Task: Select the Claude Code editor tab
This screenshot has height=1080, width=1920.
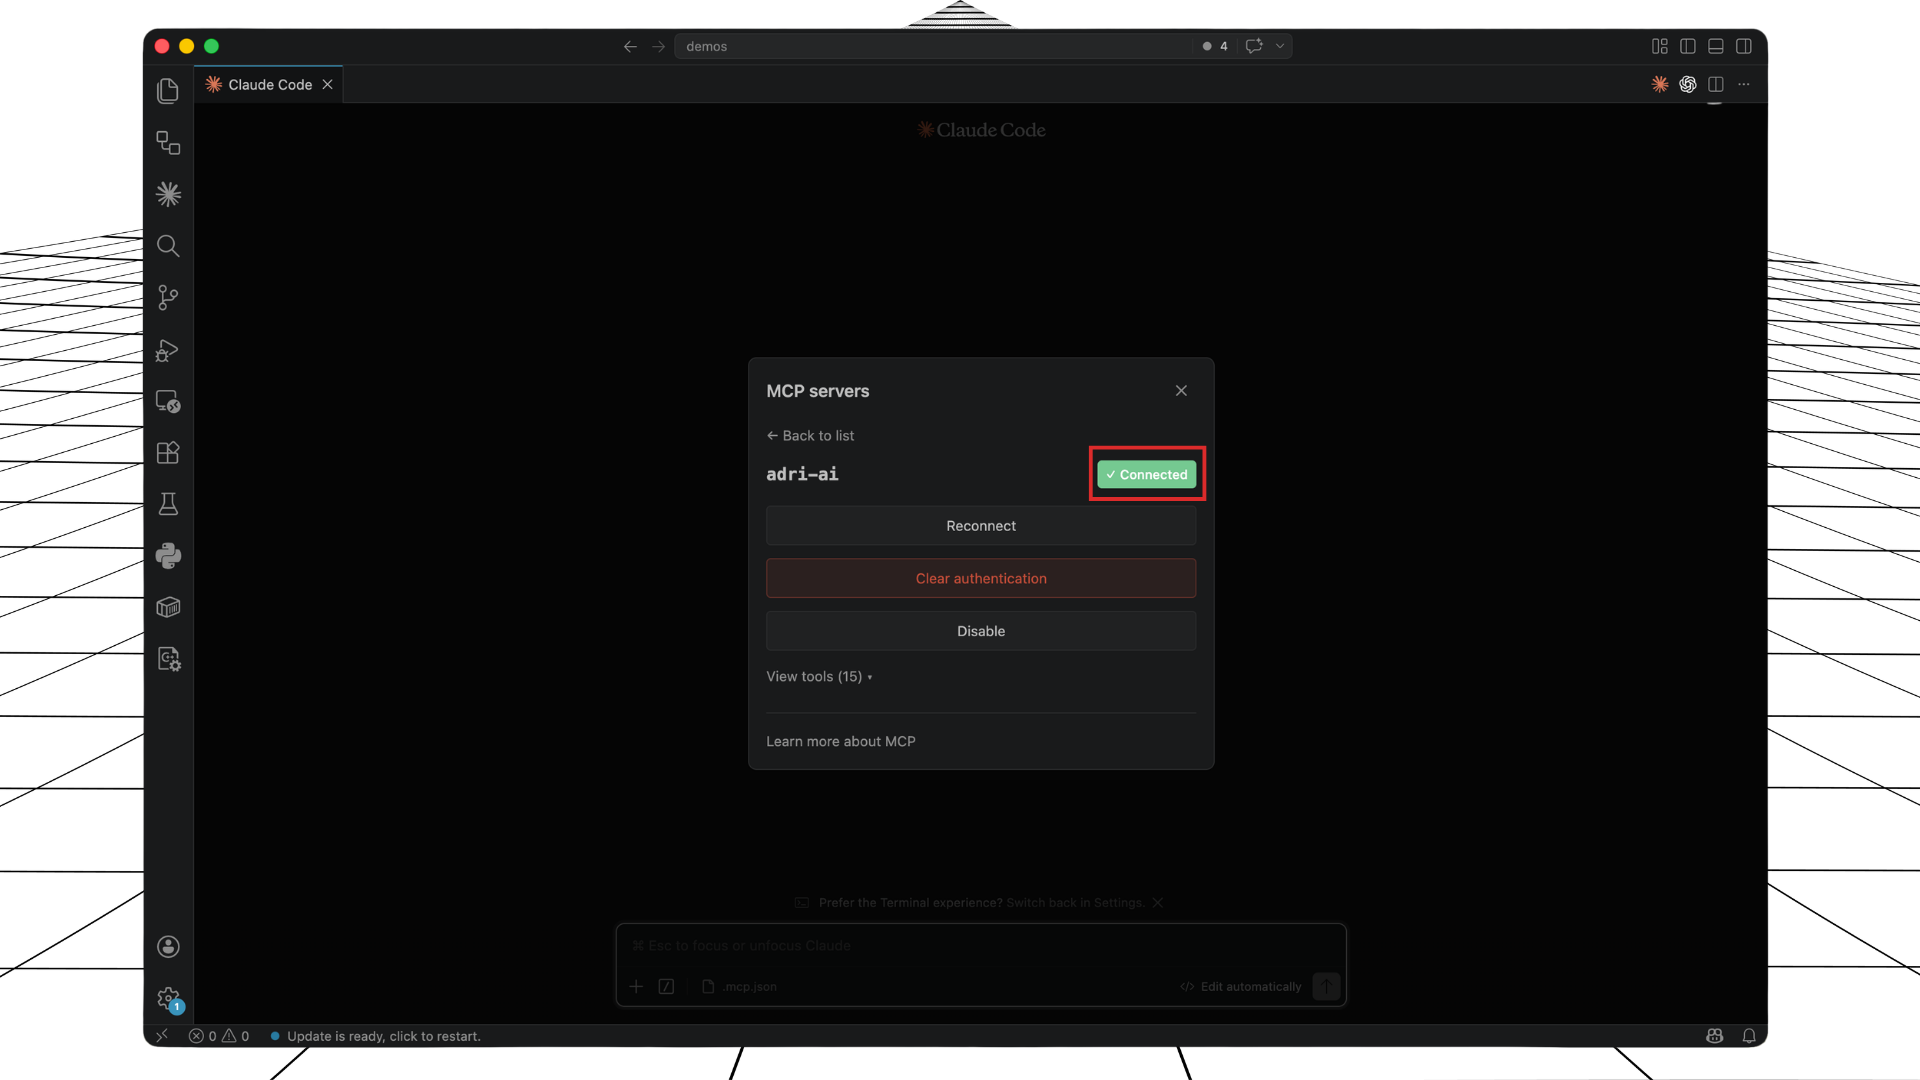Action: tap(269, 85)
